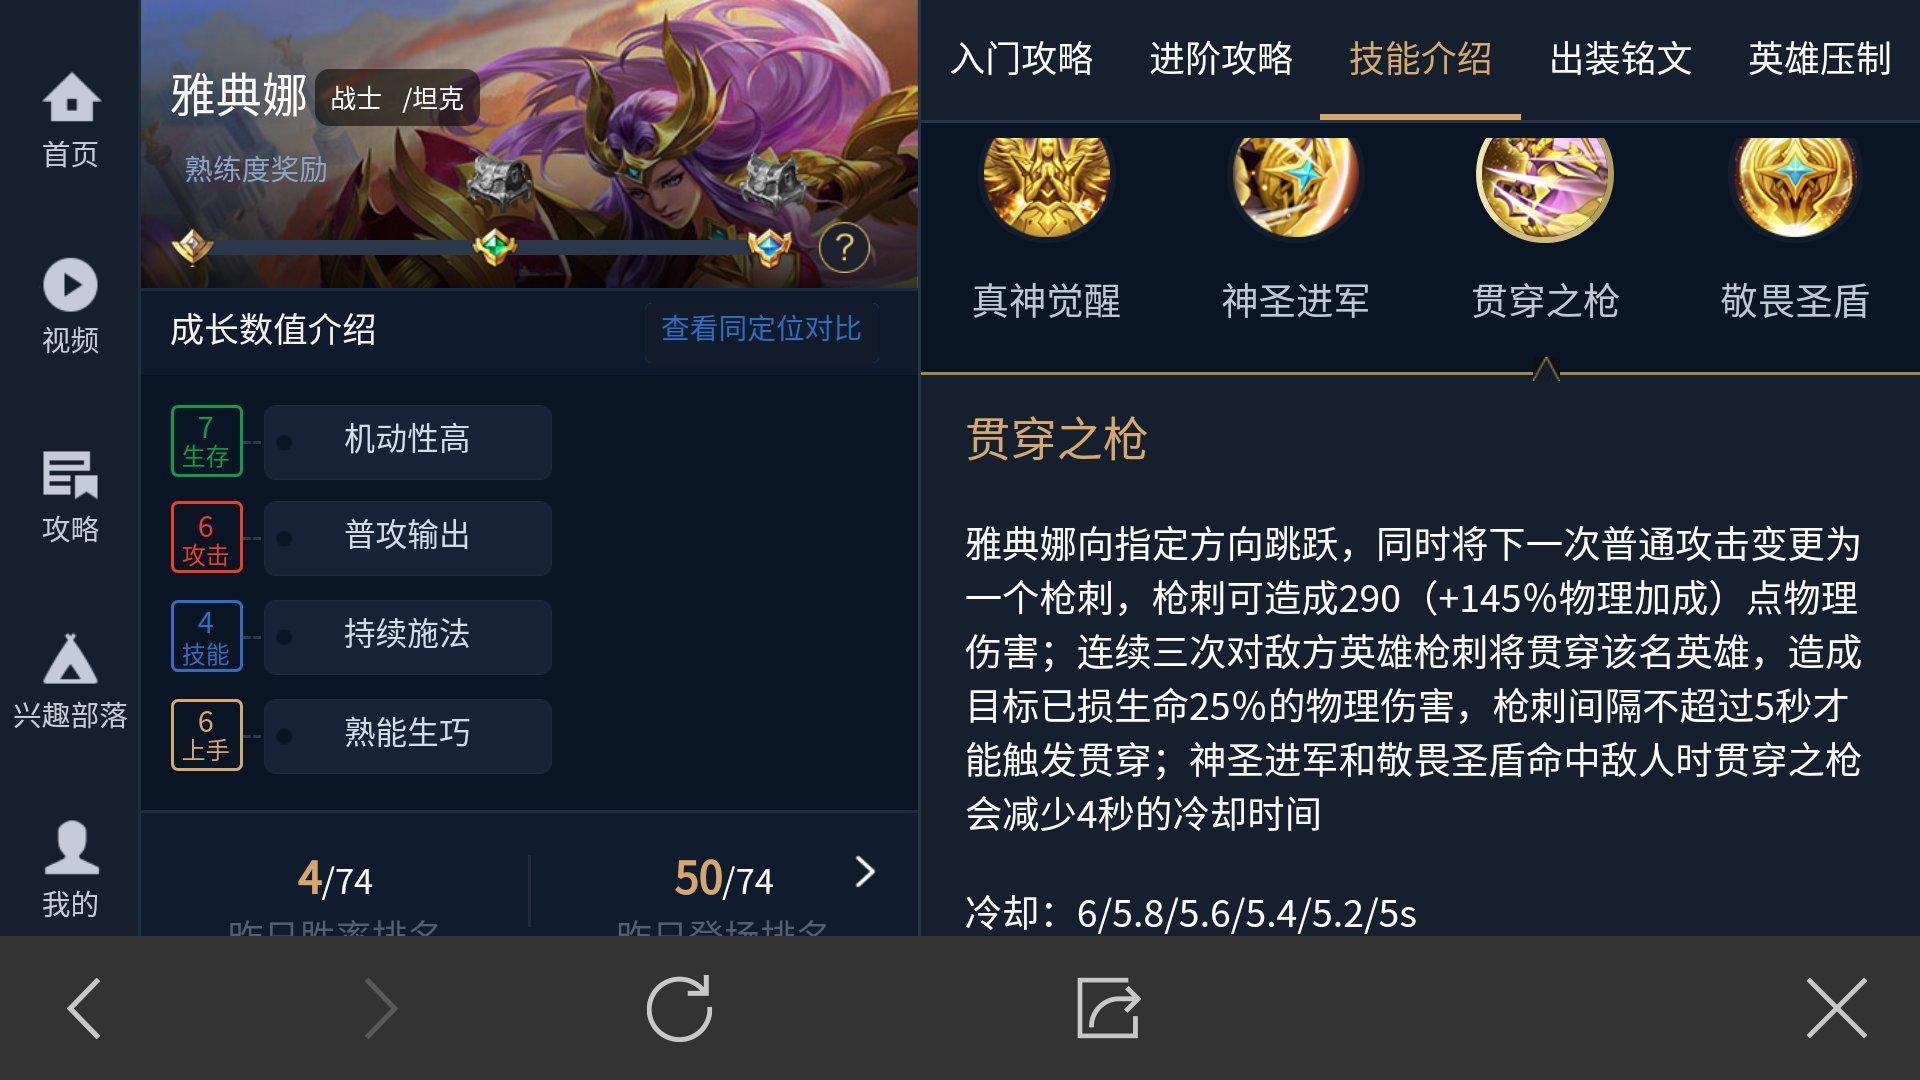
Task: Tap the browser refresh icon
Action: (679, 1008)
